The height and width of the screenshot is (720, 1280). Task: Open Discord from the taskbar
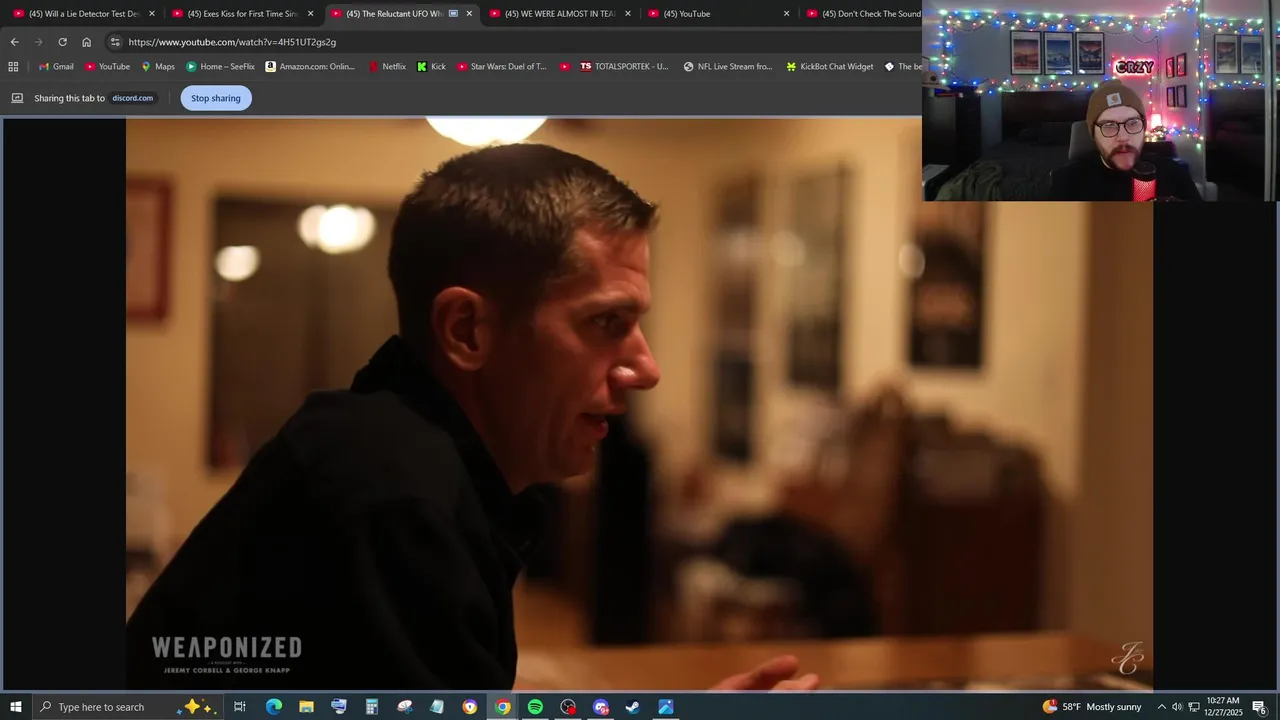(x=601, y=707)
